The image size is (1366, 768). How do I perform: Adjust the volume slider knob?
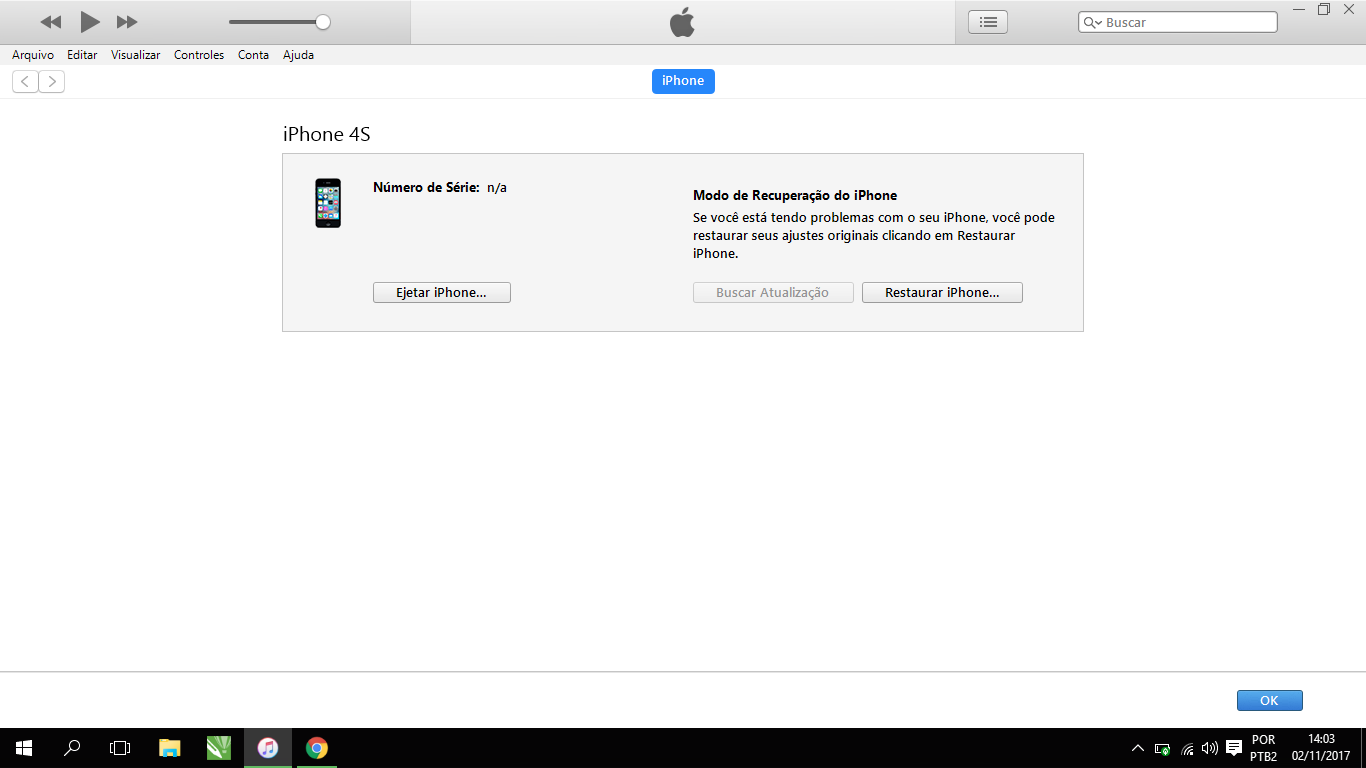(x=322, y=22)
